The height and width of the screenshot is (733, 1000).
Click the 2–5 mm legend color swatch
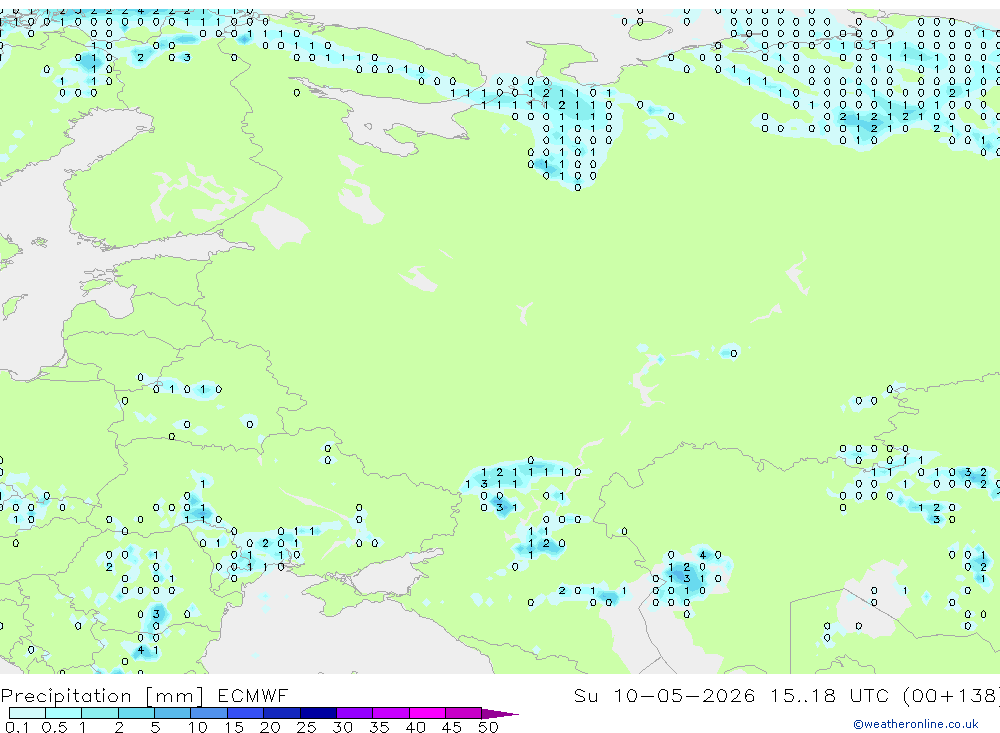(136, 713)
